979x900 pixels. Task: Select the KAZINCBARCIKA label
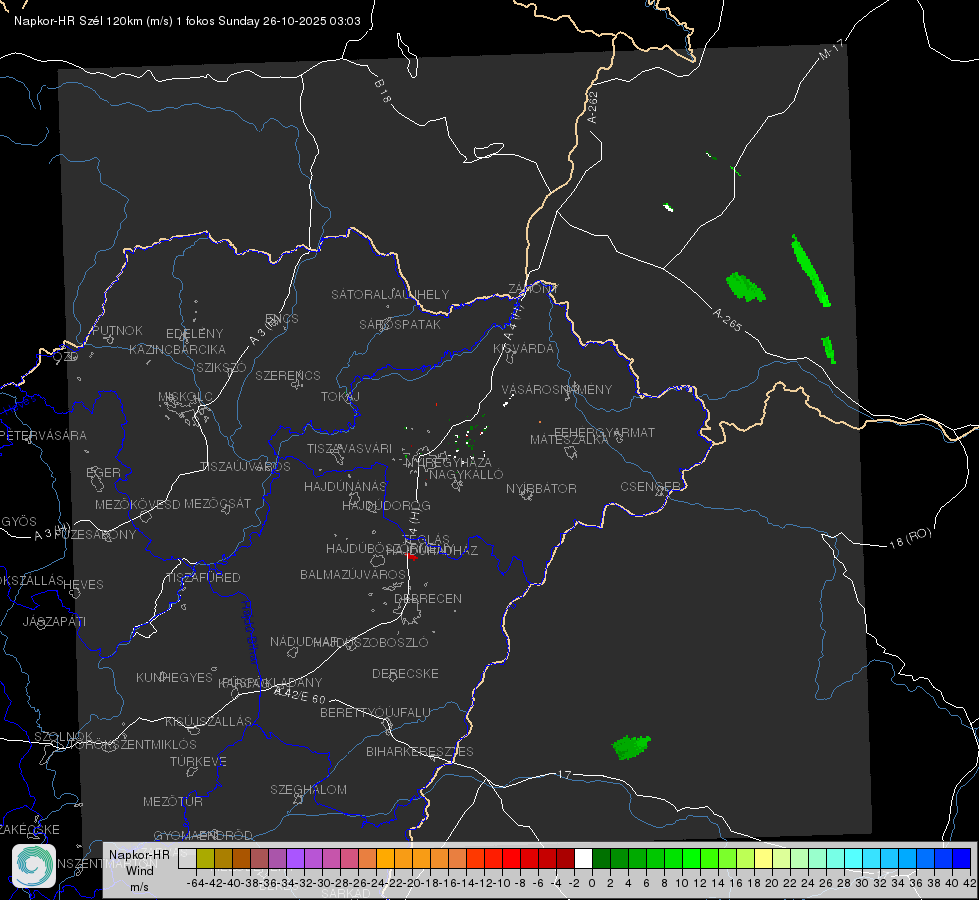(x=177, y=349)
